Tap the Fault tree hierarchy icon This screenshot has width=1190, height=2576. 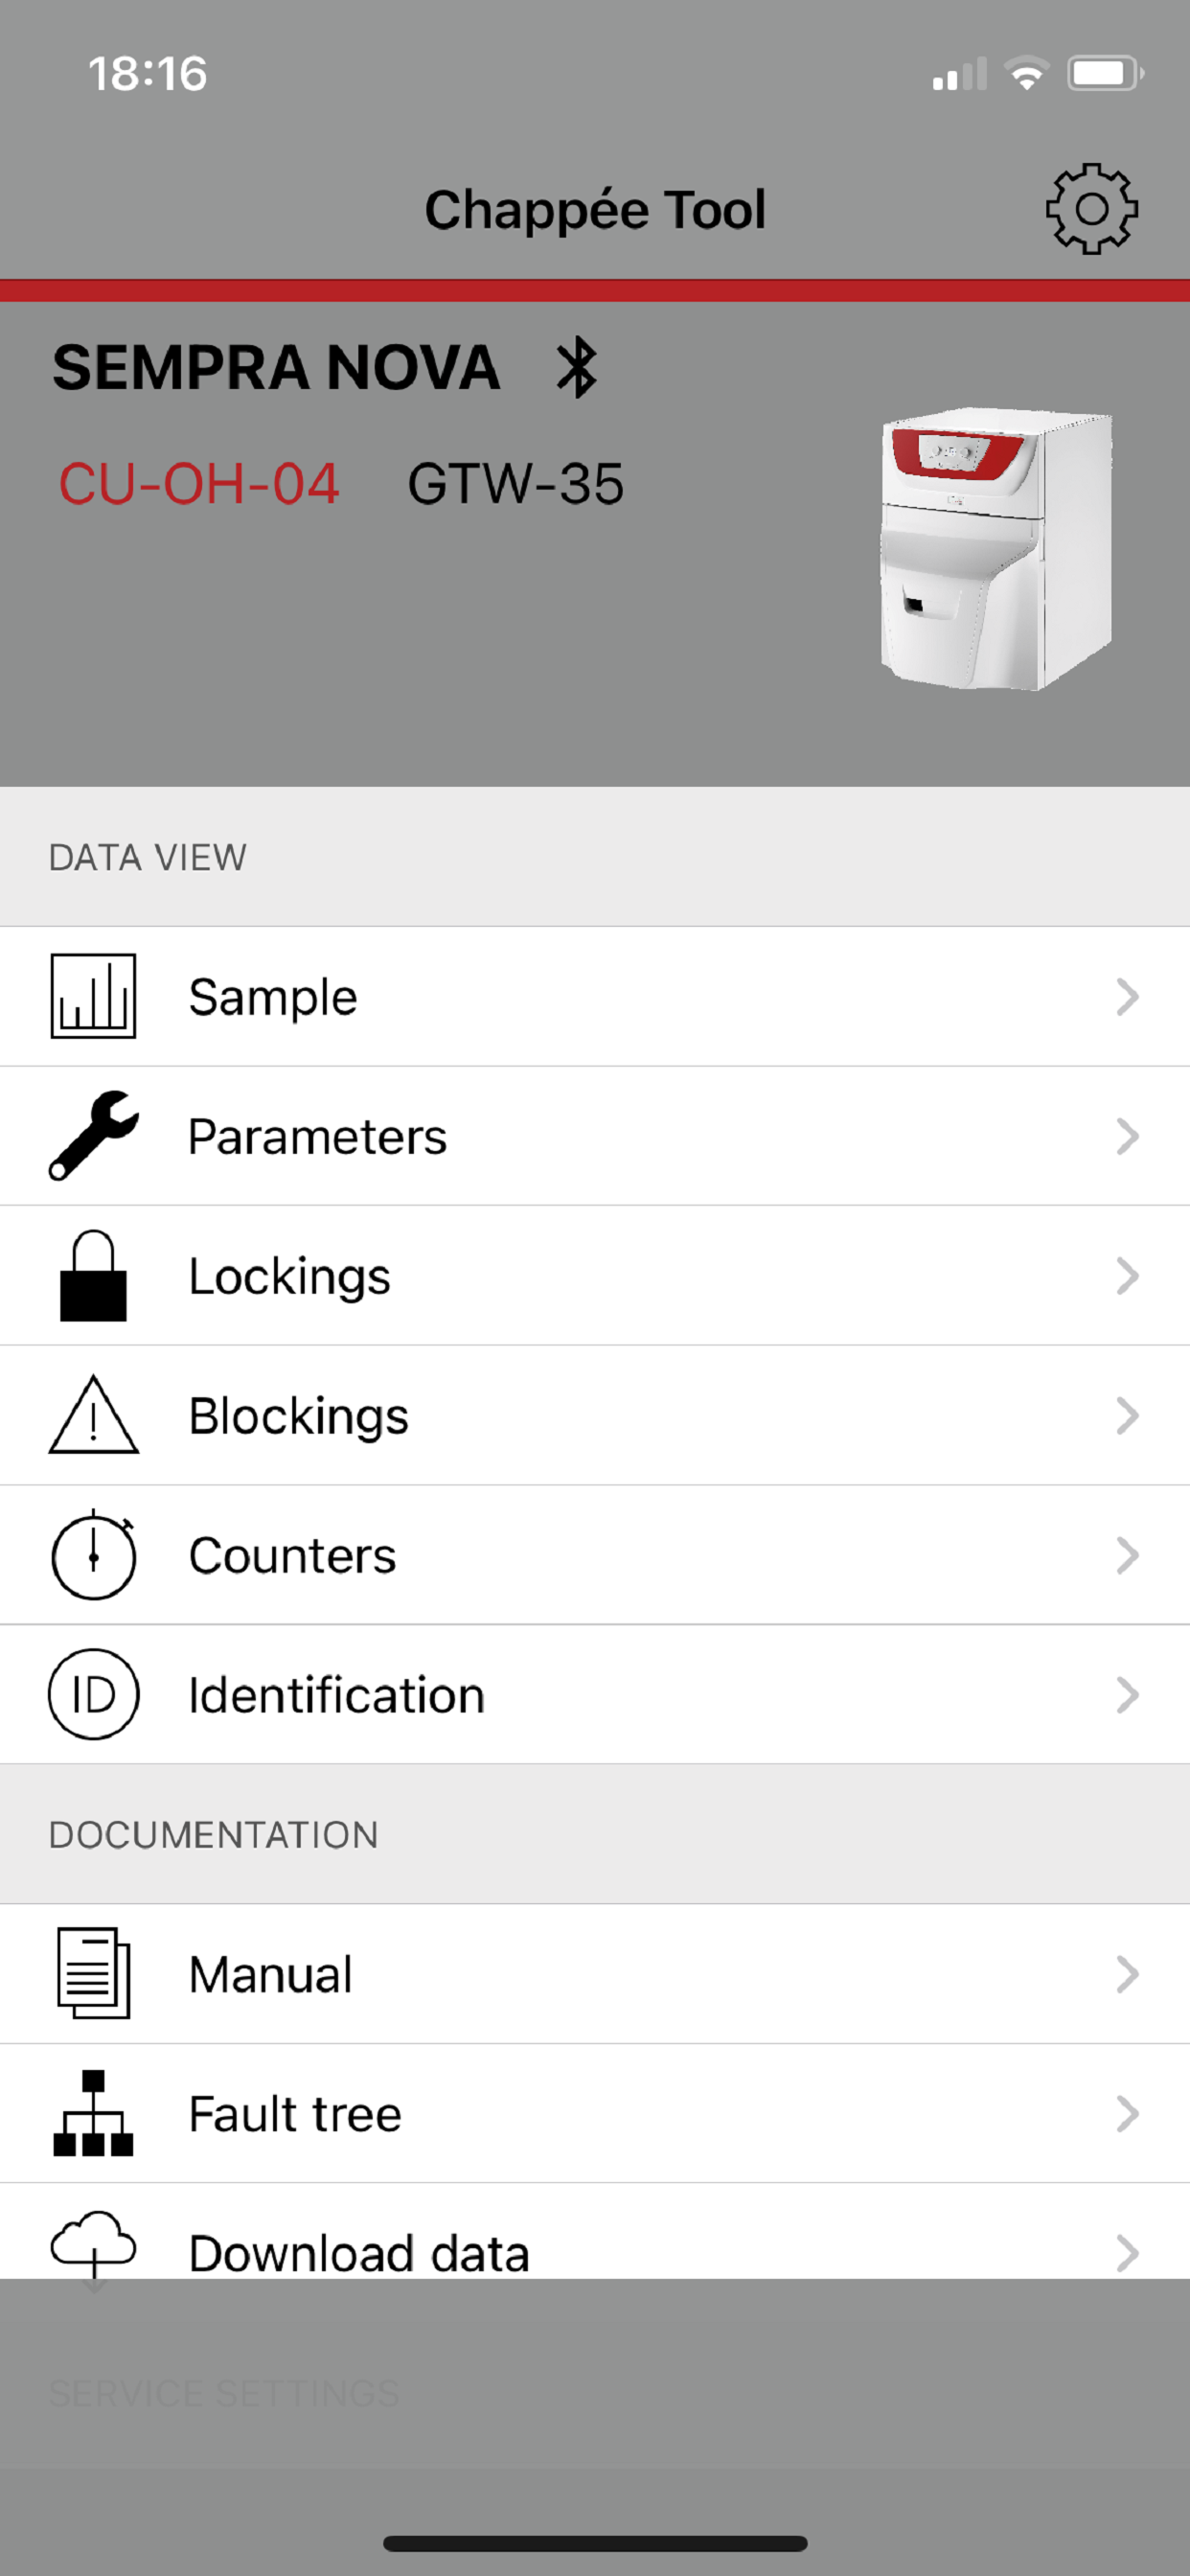tap(93, 2114)
